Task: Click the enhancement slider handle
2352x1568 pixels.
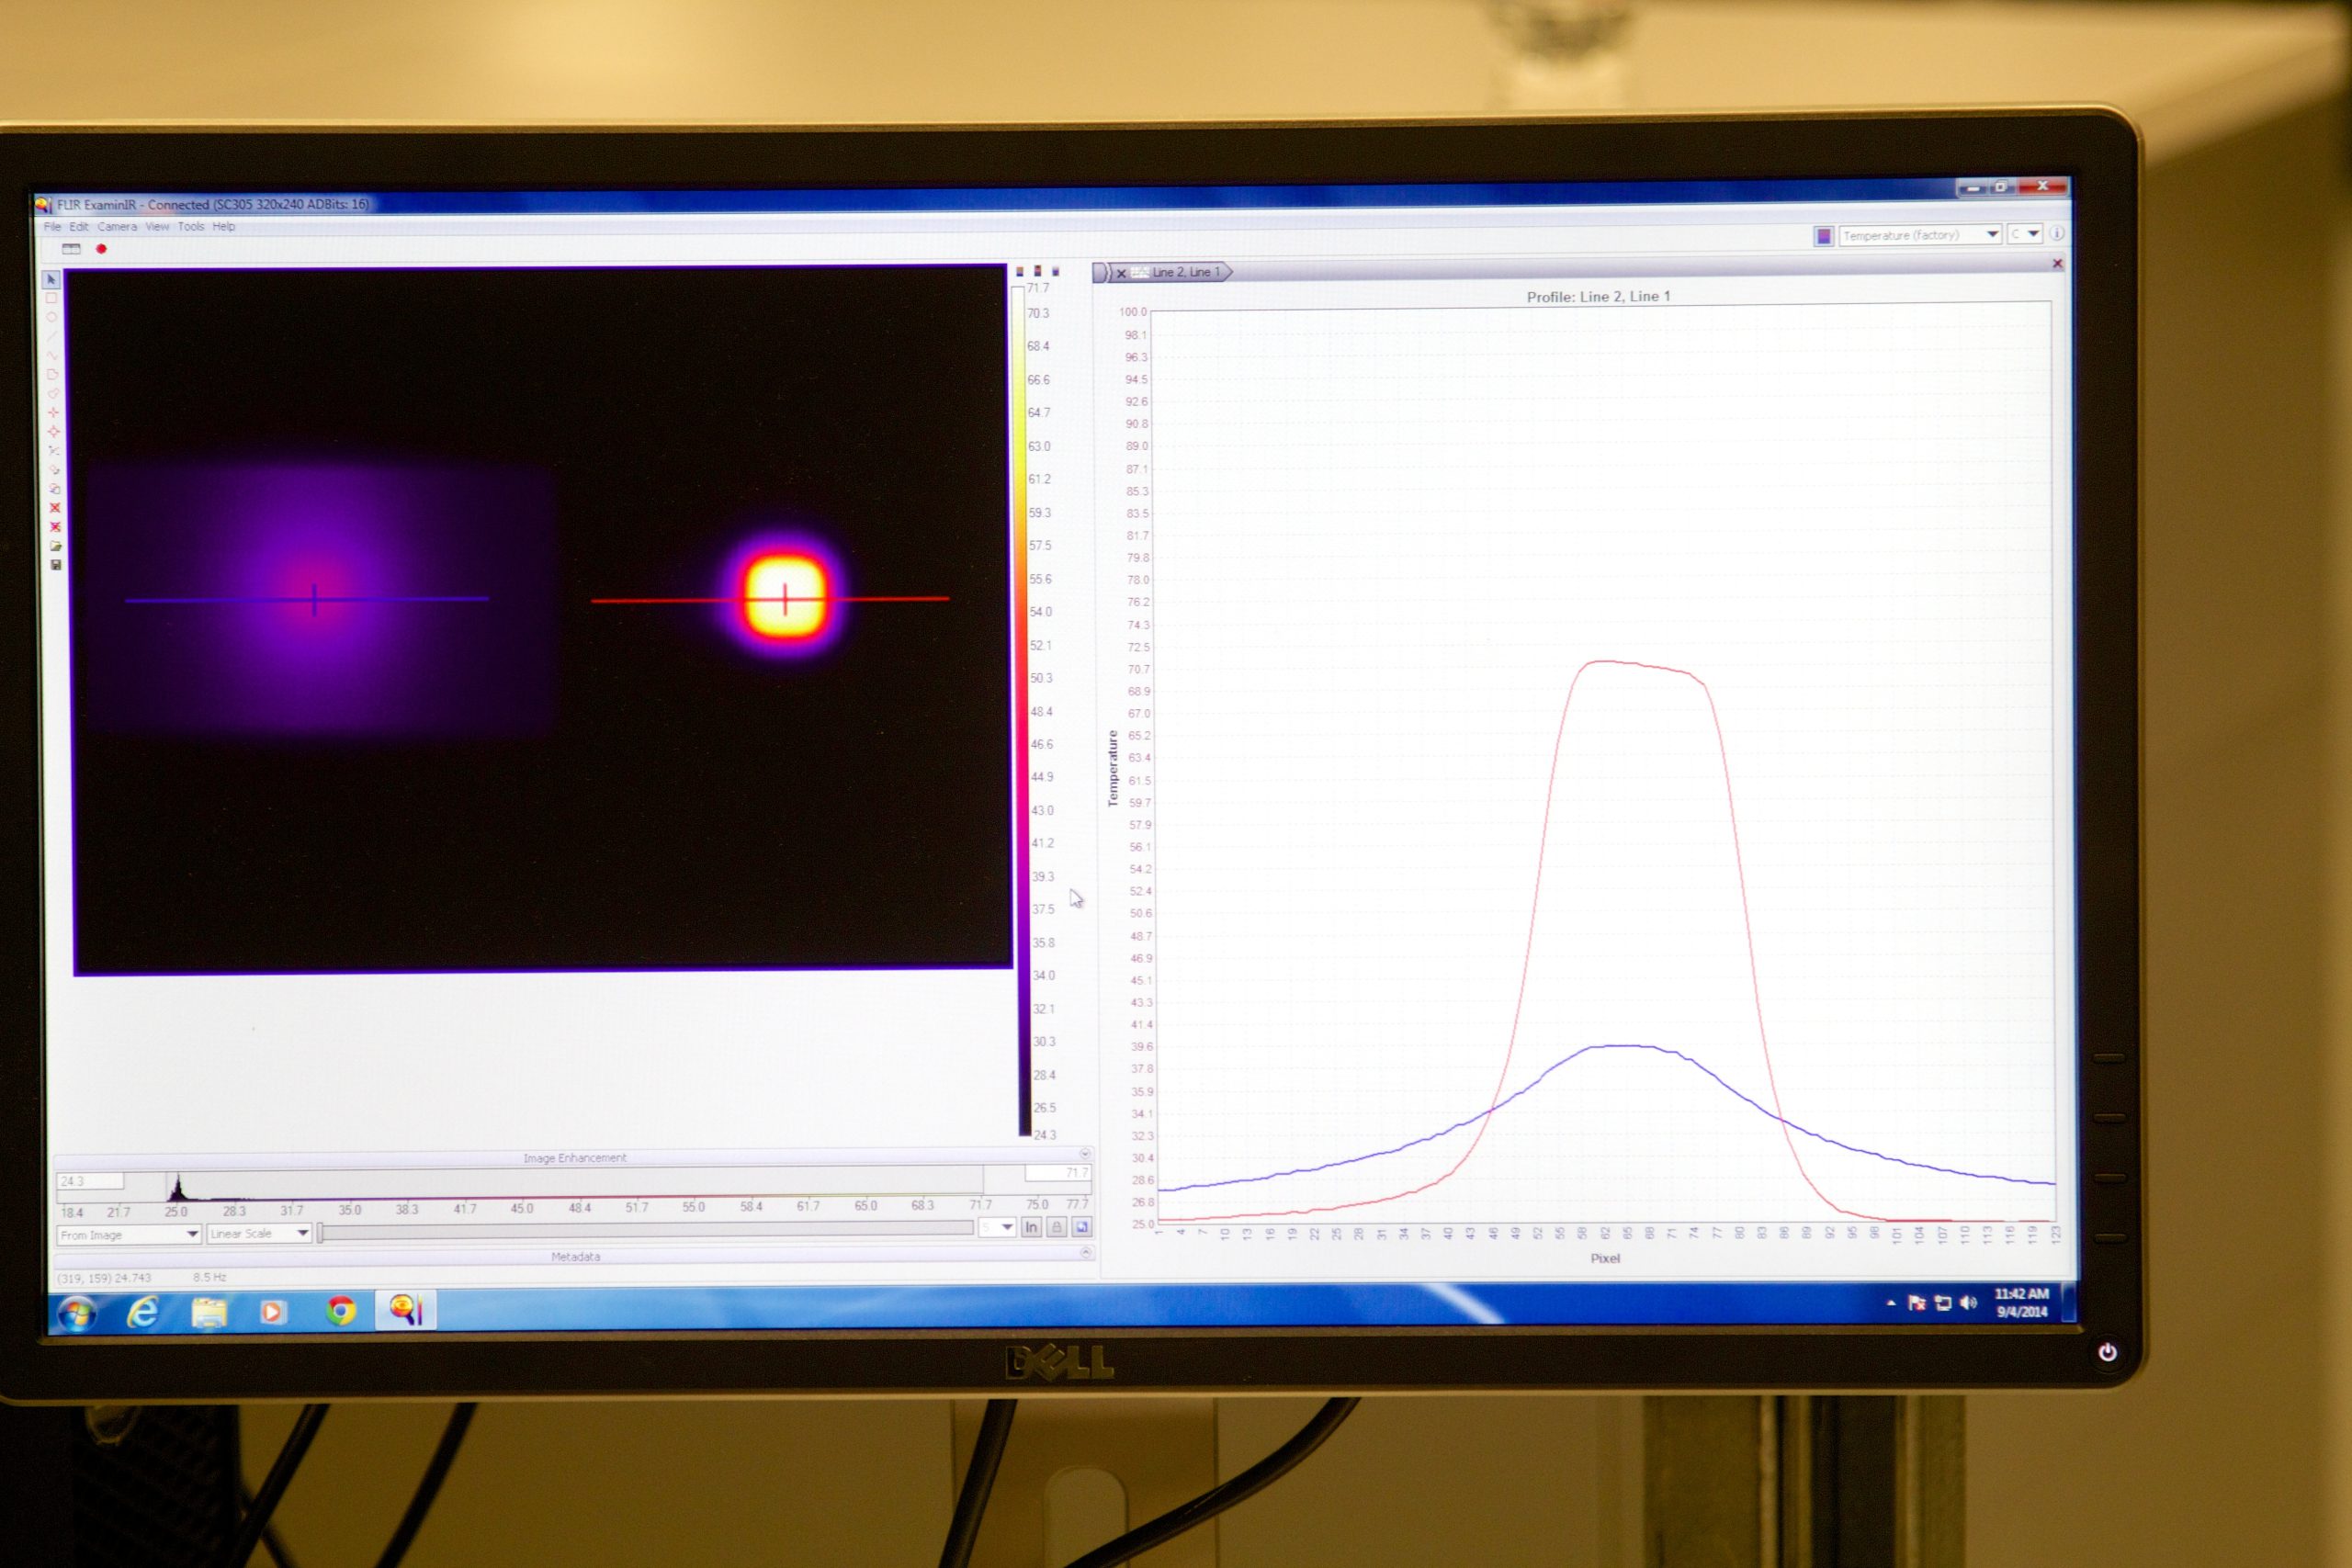Action: [320, 1233]
